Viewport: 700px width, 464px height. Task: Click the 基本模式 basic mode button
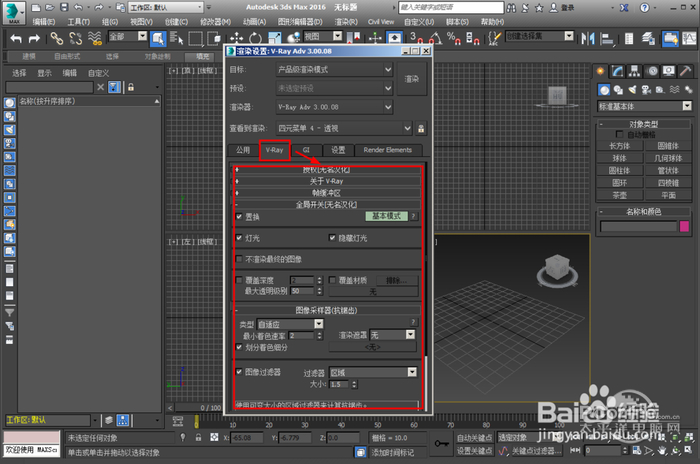[x=387, y=216]
